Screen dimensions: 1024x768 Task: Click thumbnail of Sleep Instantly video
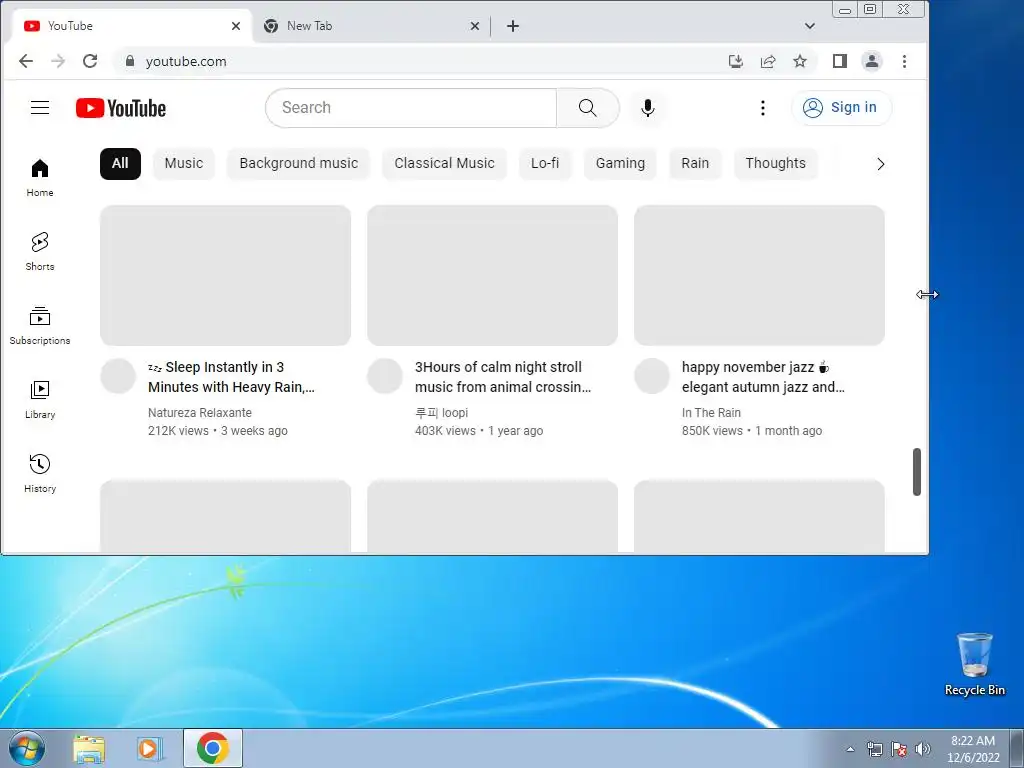coord(225,275)
